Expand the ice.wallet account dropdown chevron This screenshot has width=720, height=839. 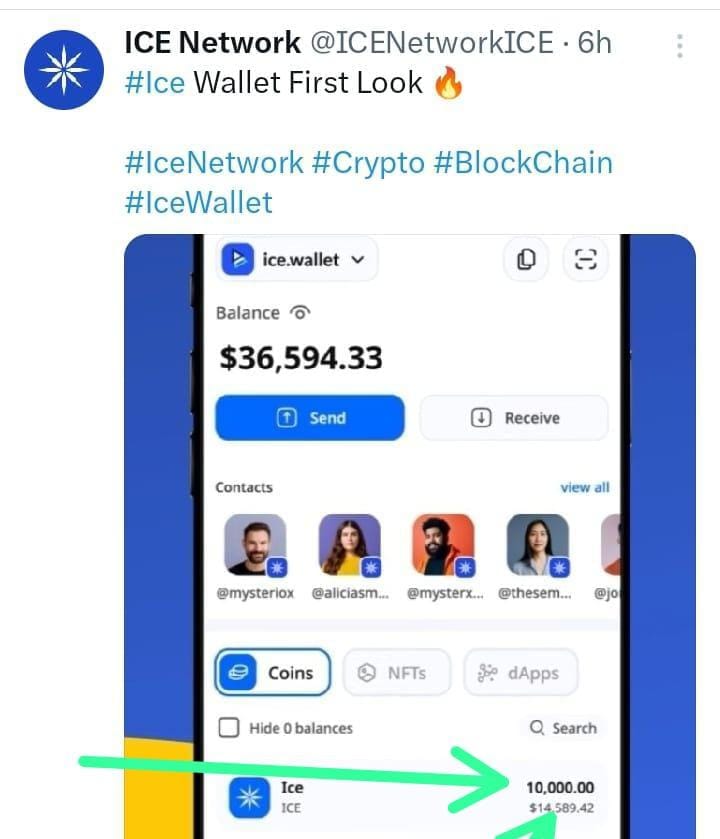[x=358, y=260]
